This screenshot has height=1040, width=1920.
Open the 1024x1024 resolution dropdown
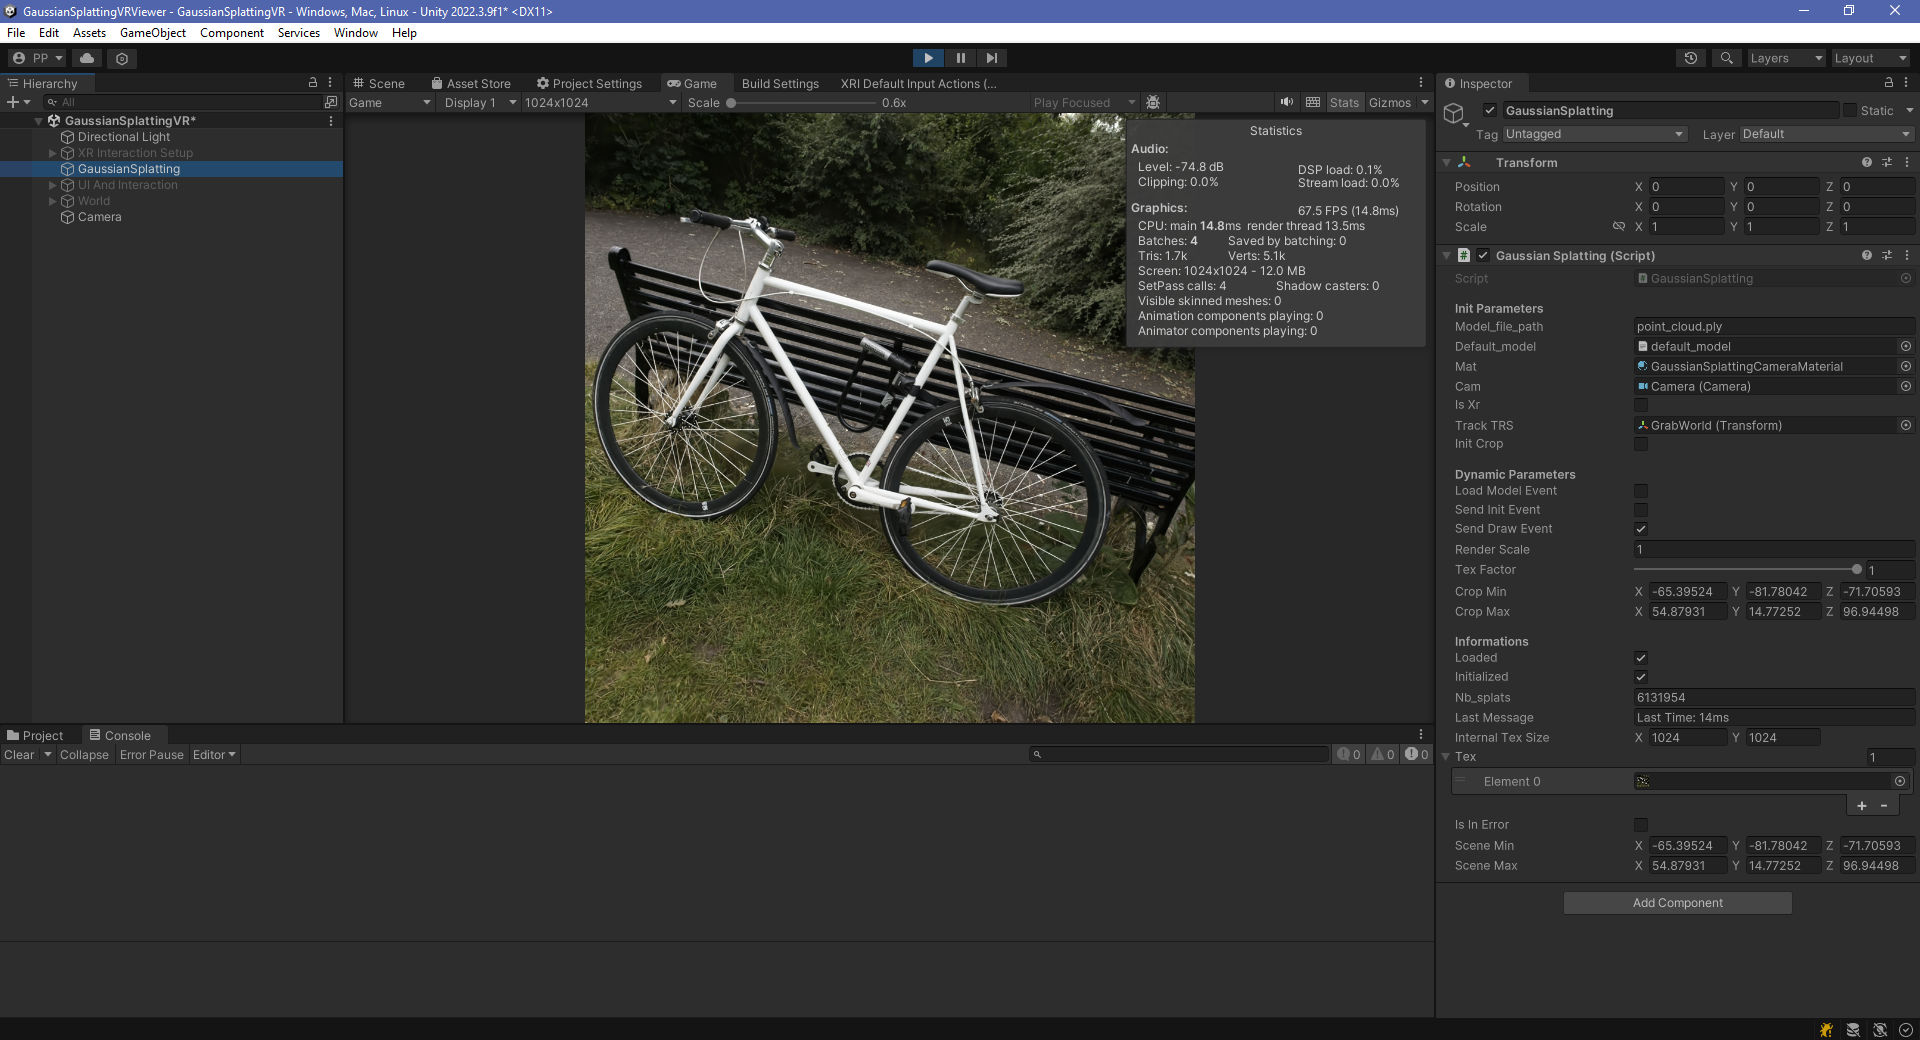pos(600,102)
